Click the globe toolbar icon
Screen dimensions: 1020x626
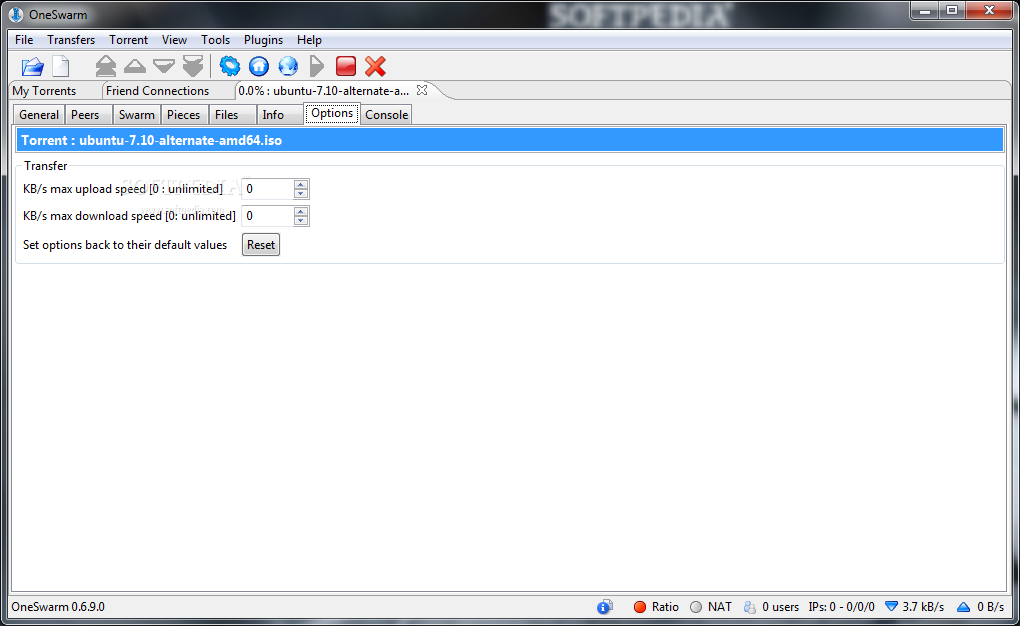pyautogui.click(x=288, y=66)
